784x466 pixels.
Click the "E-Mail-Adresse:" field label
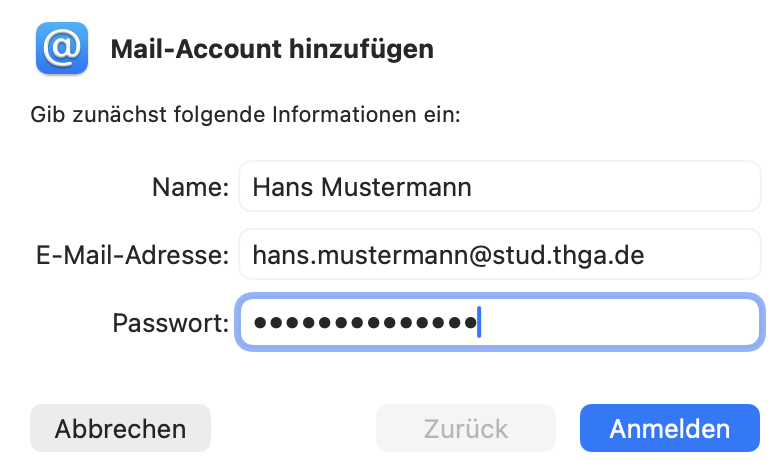(132, 255)
